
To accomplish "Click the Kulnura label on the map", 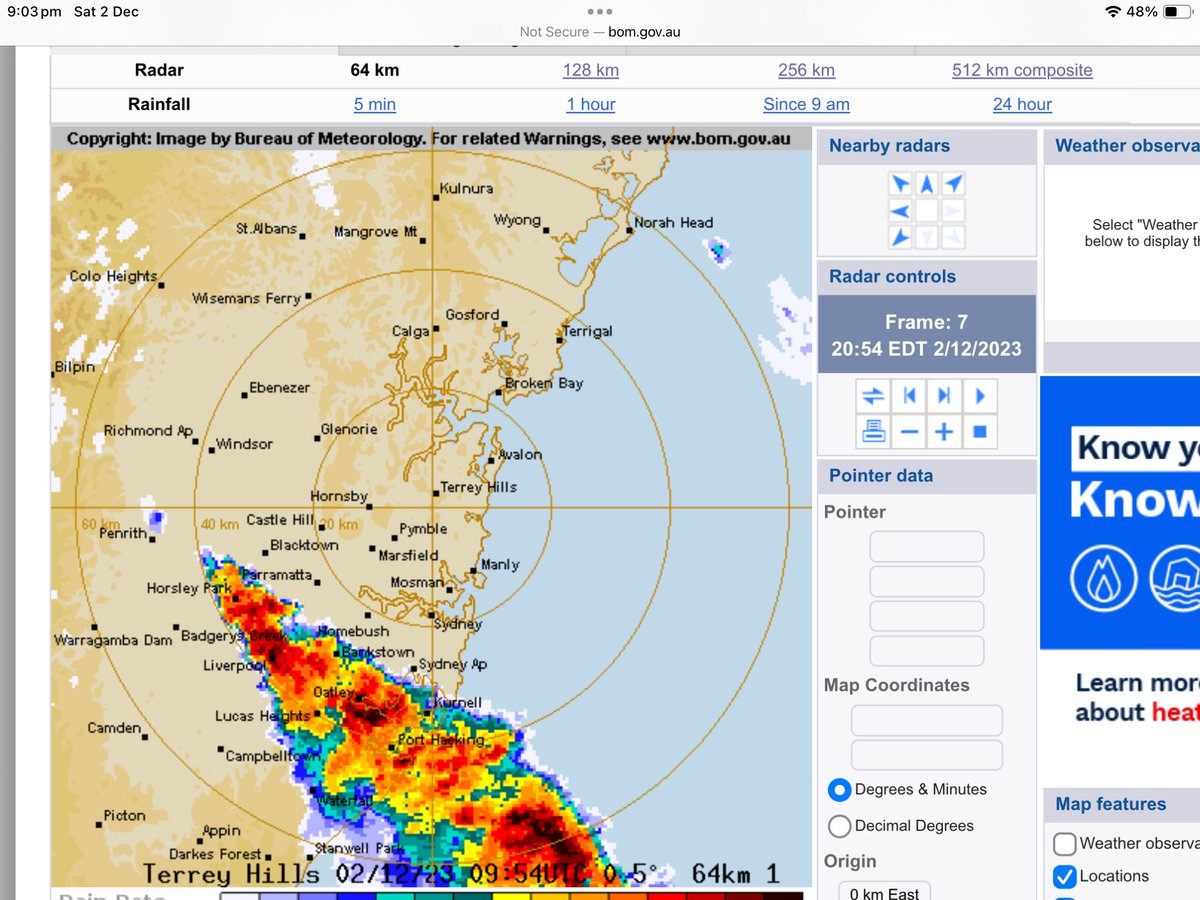I will (x=467, y=188).
